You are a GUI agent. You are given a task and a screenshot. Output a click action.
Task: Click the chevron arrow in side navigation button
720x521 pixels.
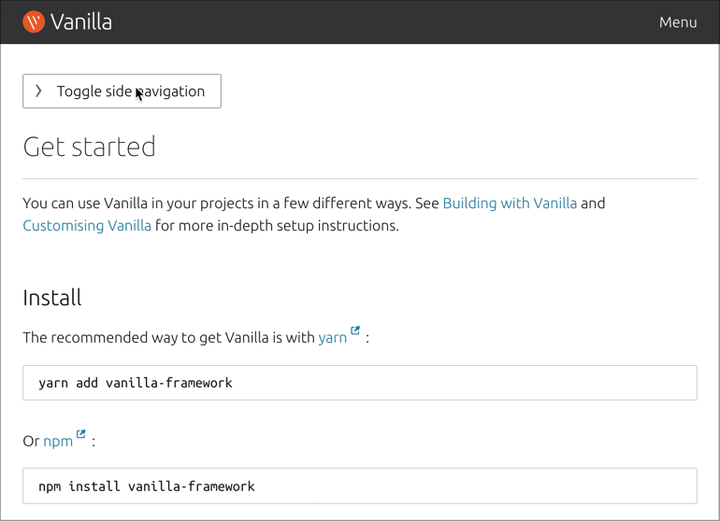coord(39,91)
